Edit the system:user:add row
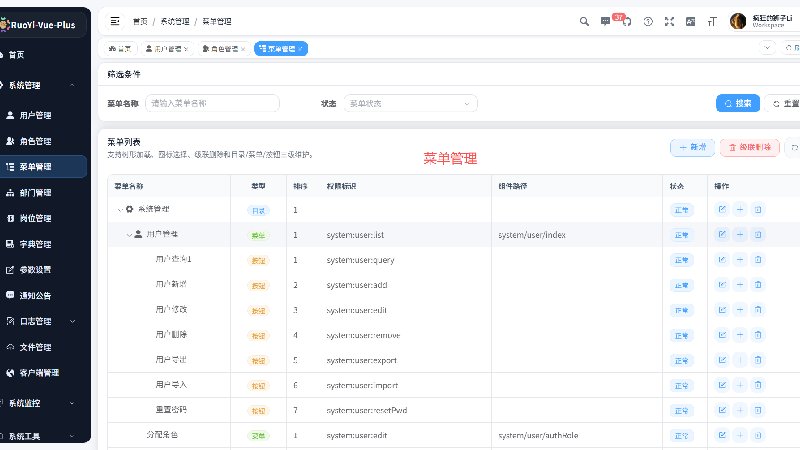 click(722, 284)
